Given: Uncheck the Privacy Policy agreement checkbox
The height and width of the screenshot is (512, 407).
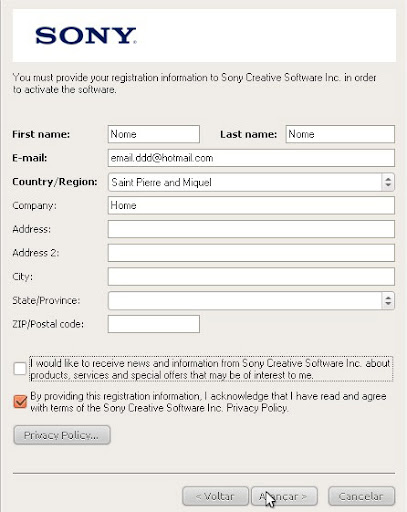Looking at the screenshot, I should click(x=20, y=402).
